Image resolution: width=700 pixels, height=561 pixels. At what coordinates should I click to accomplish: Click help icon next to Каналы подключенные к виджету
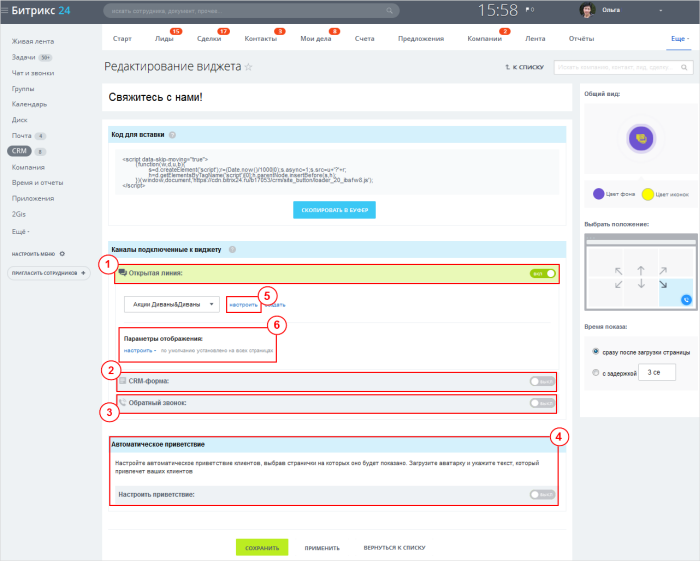(x=232, y=249)
